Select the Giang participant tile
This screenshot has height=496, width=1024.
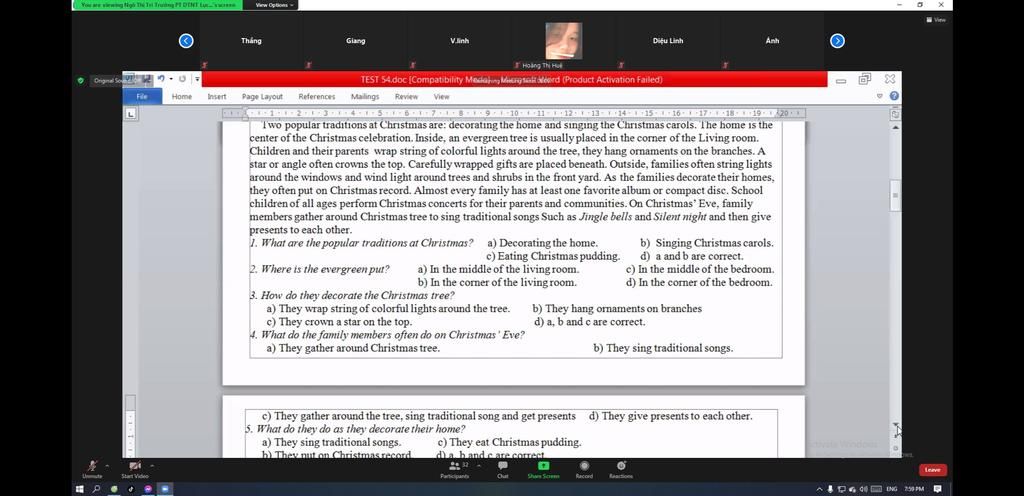tap(355, 41)
